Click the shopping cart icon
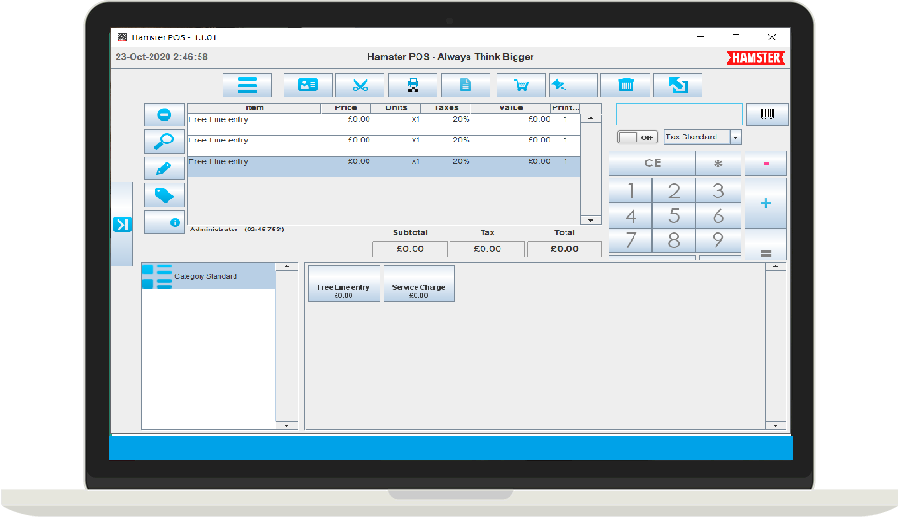This screenshot has width=898, height=517. (x=521, y=85)
